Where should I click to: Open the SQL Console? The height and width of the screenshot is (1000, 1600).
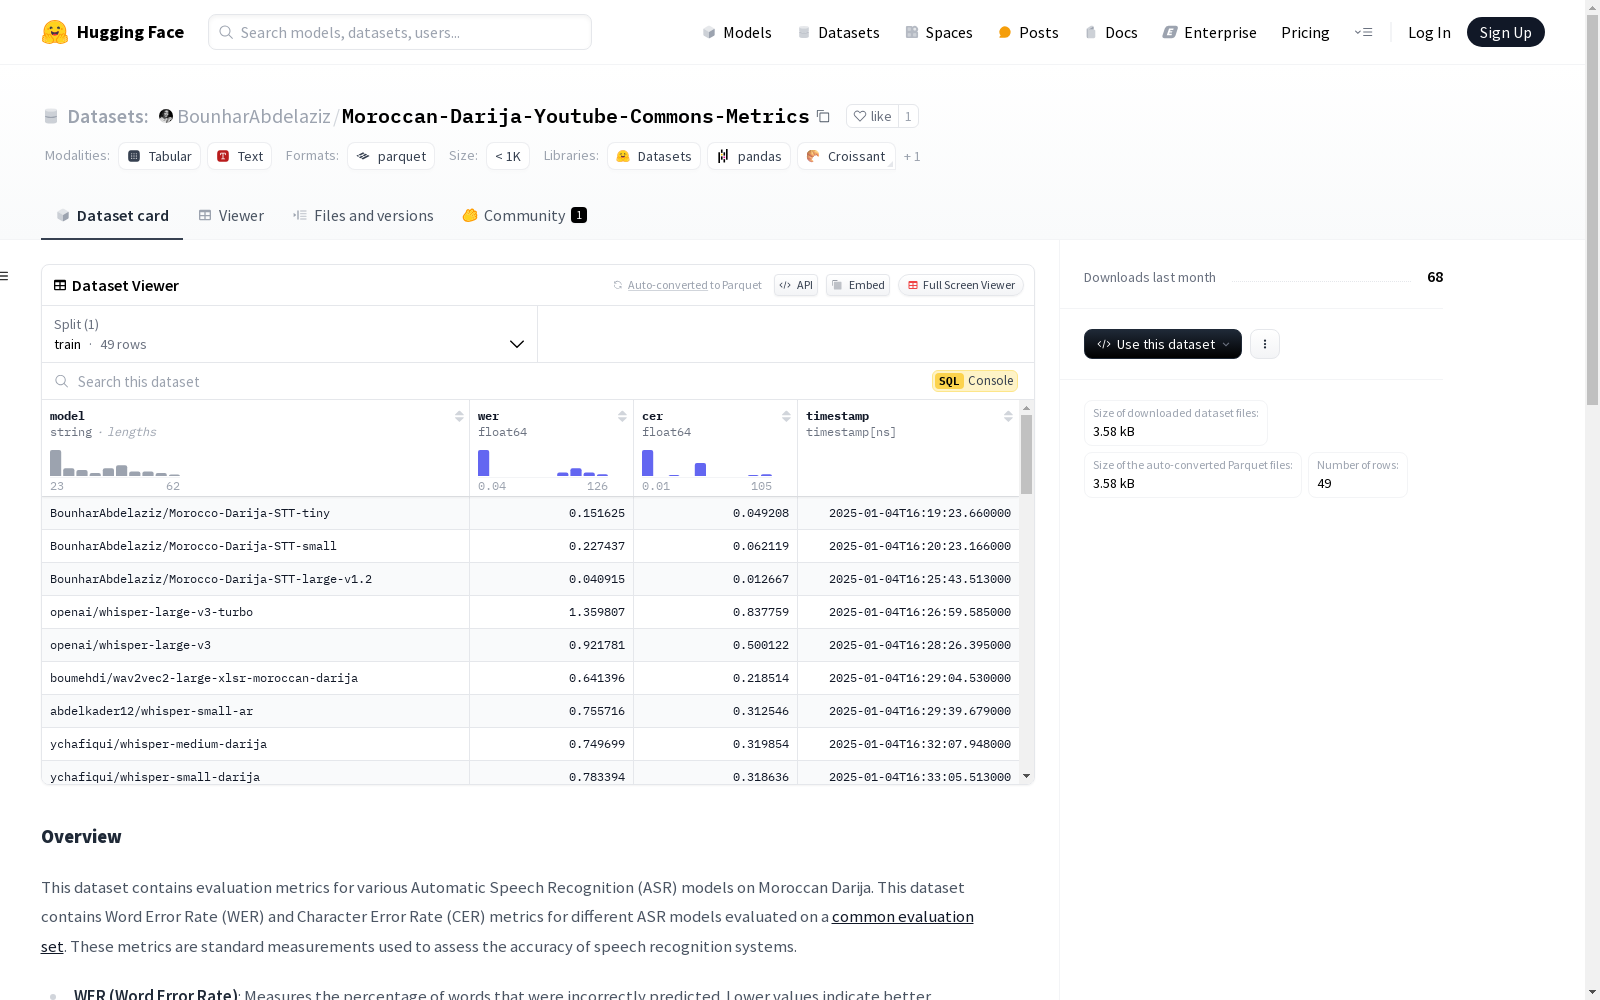click(x=975, y=381)
